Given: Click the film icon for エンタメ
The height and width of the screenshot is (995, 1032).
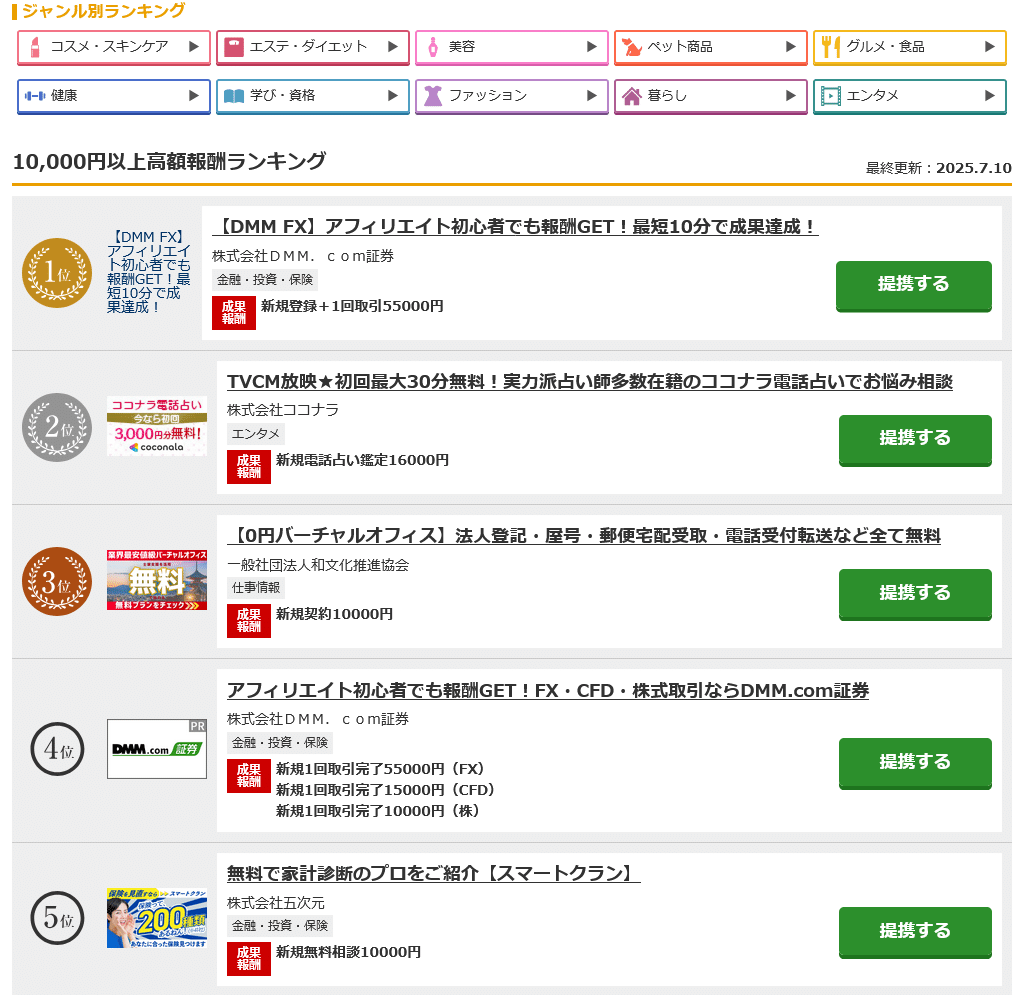Looking at the screenshot, I should click(x=831, y=96).
